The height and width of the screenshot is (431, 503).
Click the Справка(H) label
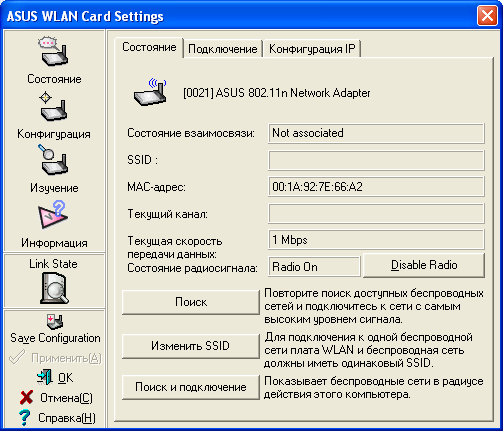pyautogui.click(x=67, y=418)
